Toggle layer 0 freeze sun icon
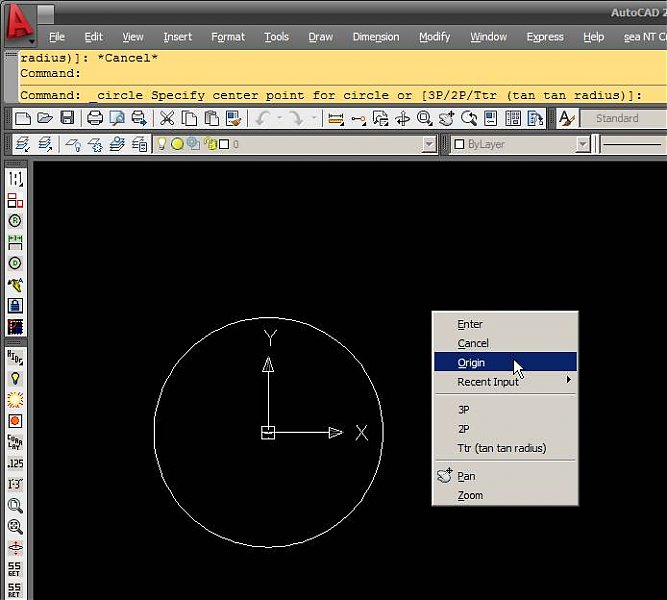Screen dimensions: 667x600 coord(177,144)
